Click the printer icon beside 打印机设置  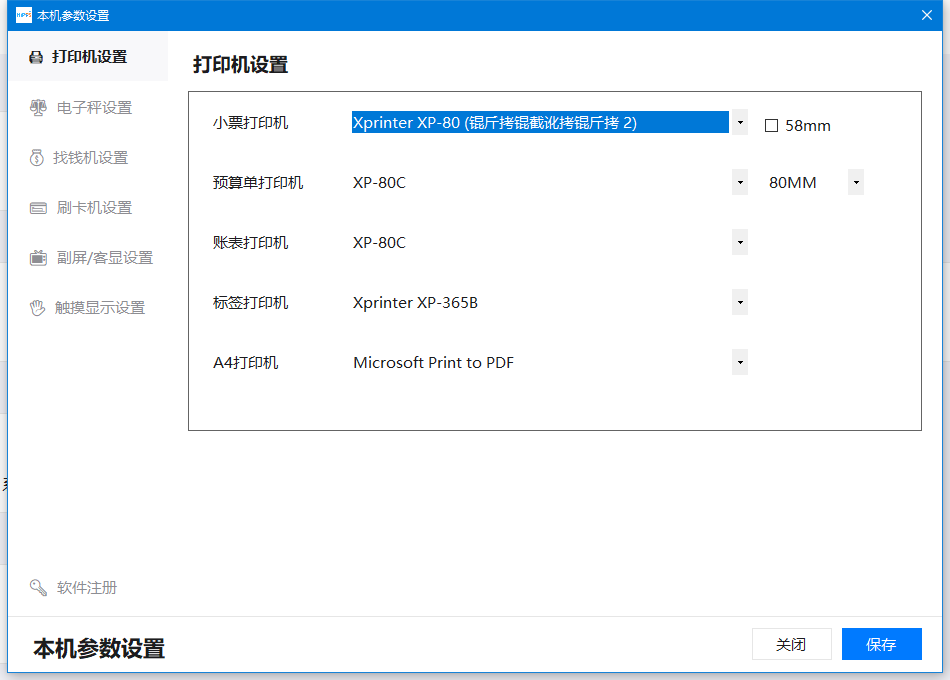pyautogui.click(x=36, y=57)
